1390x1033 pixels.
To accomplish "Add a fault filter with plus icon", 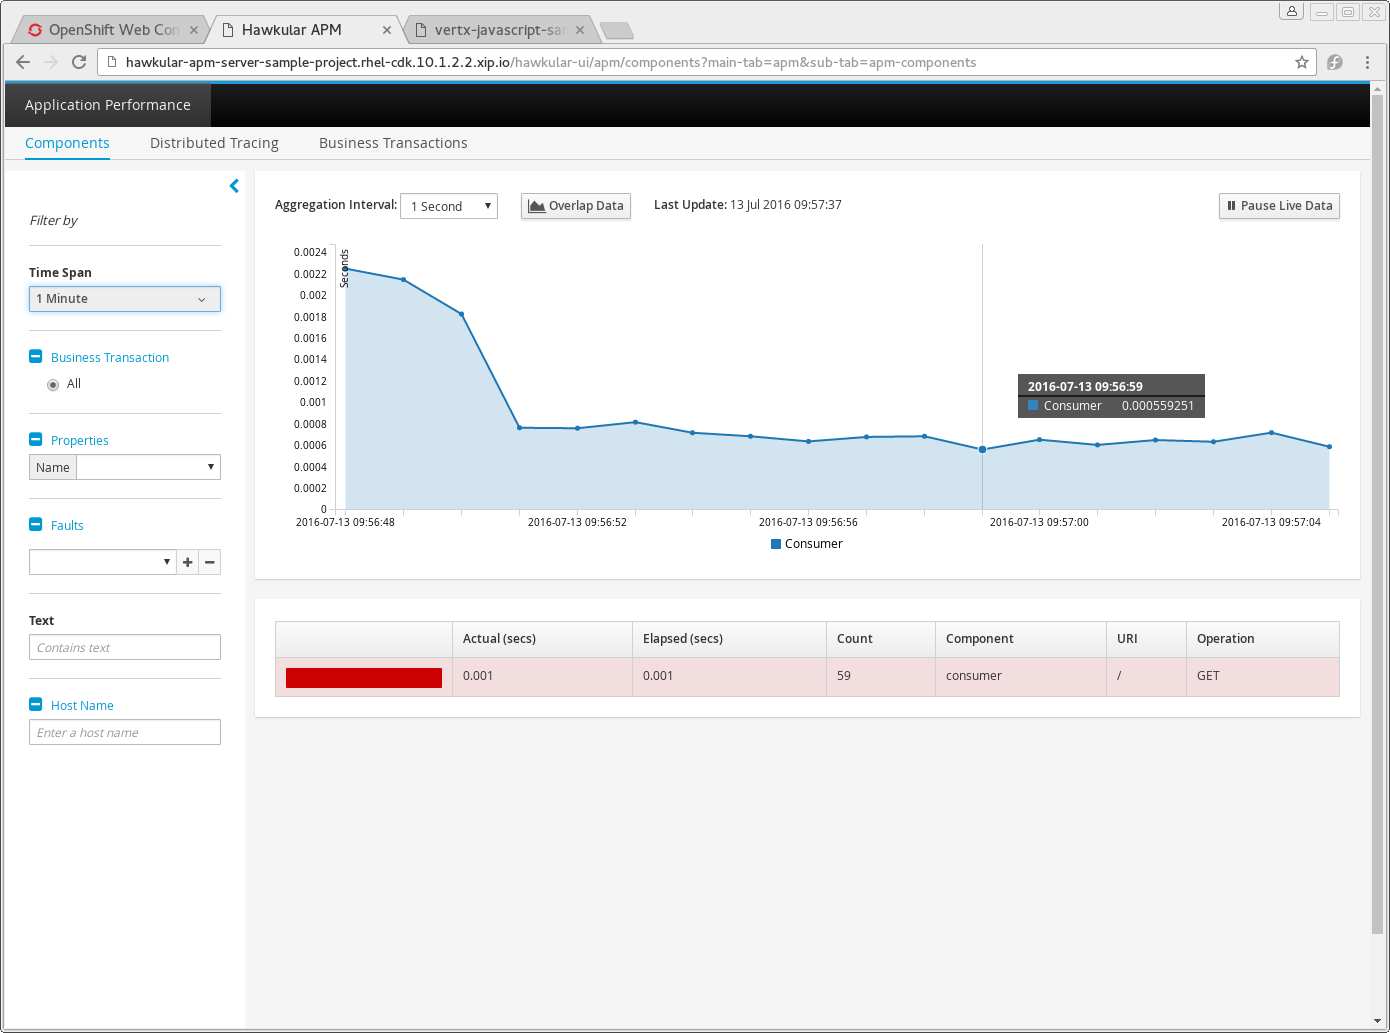I will tap(188, 562).
